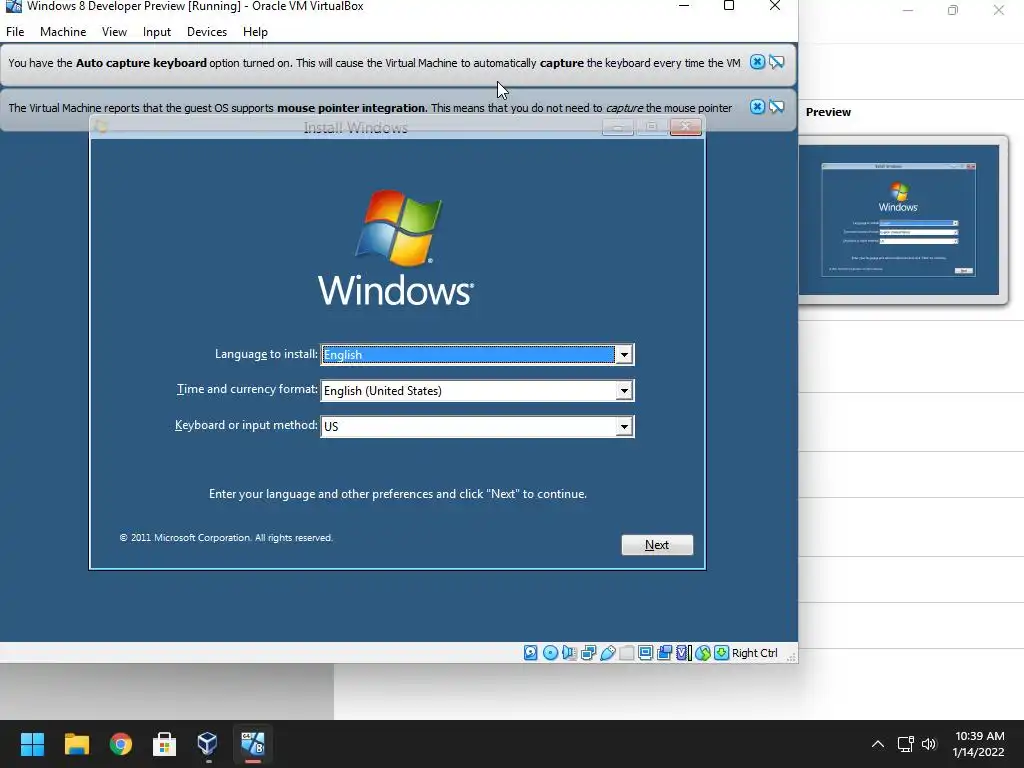Open the View menu
This screenshot has width=1024, height=768.
click(114, 31)
